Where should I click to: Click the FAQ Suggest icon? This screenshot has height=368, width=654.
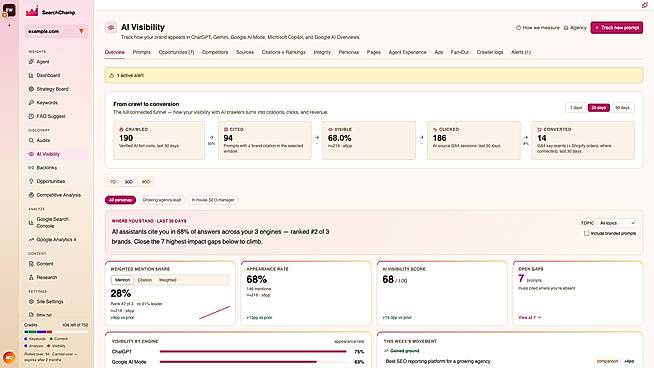31,116
